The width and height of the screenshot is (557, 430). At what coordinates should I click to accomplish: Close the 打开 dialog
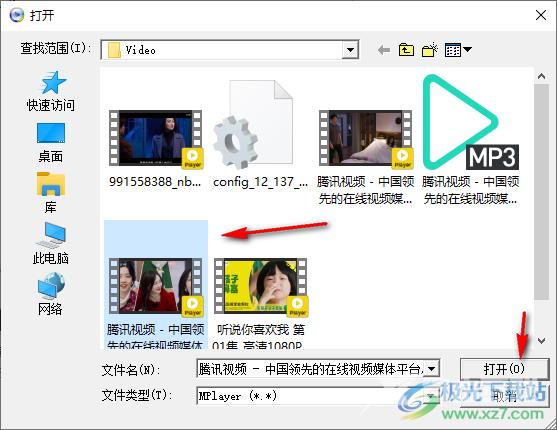click(x=541, y=15)
